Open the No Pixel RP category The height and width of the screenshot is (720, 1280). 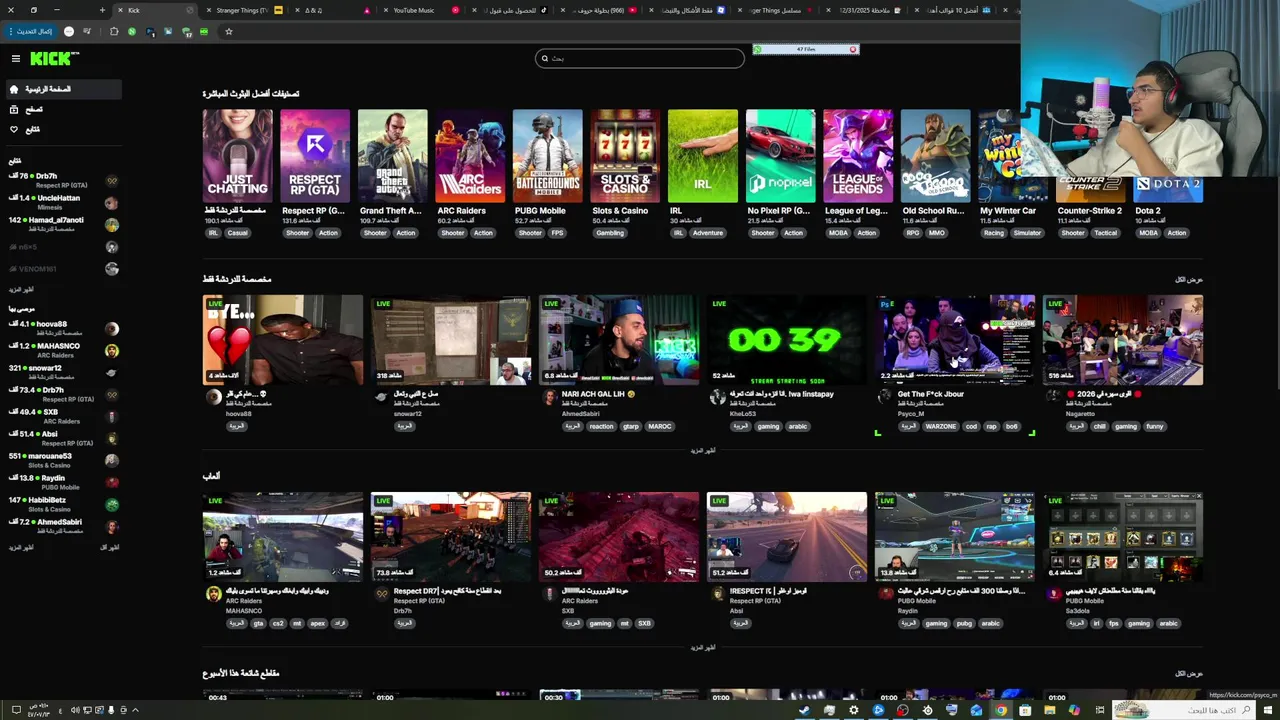tap(780, 156)
